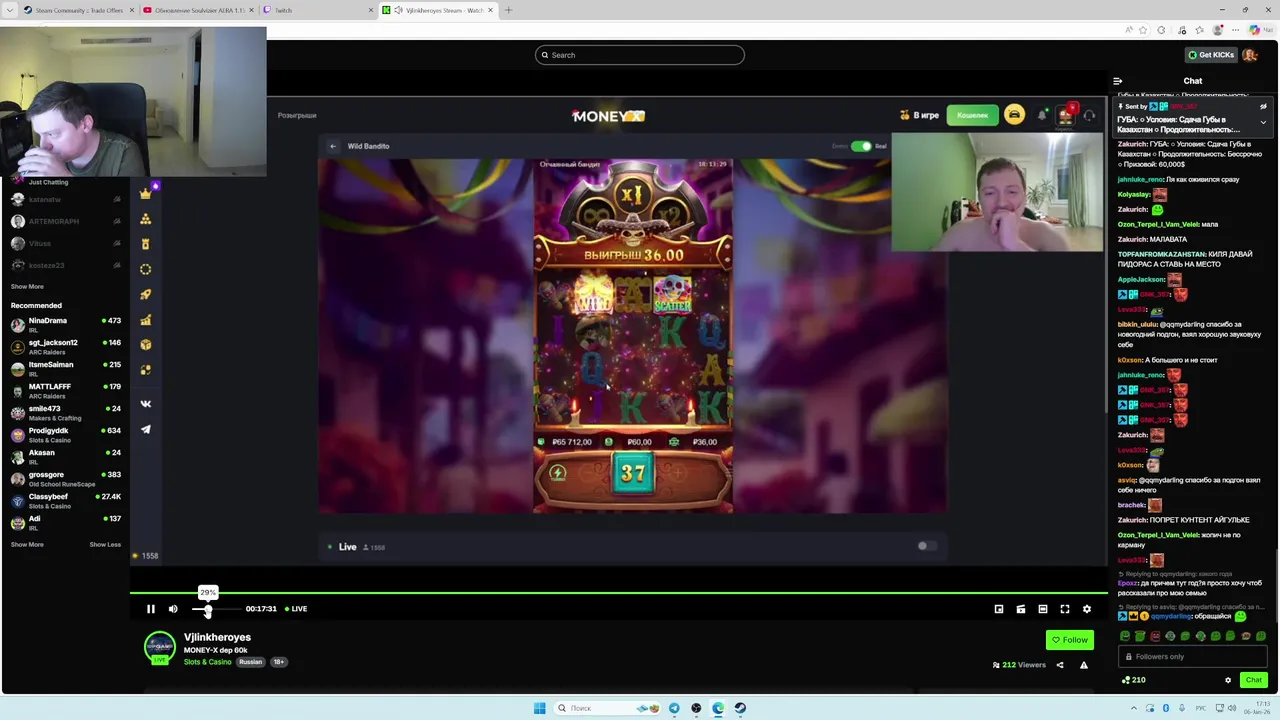Send message with the Chat button
The height and width of the screenshot is (720, 1280).
1253,680
